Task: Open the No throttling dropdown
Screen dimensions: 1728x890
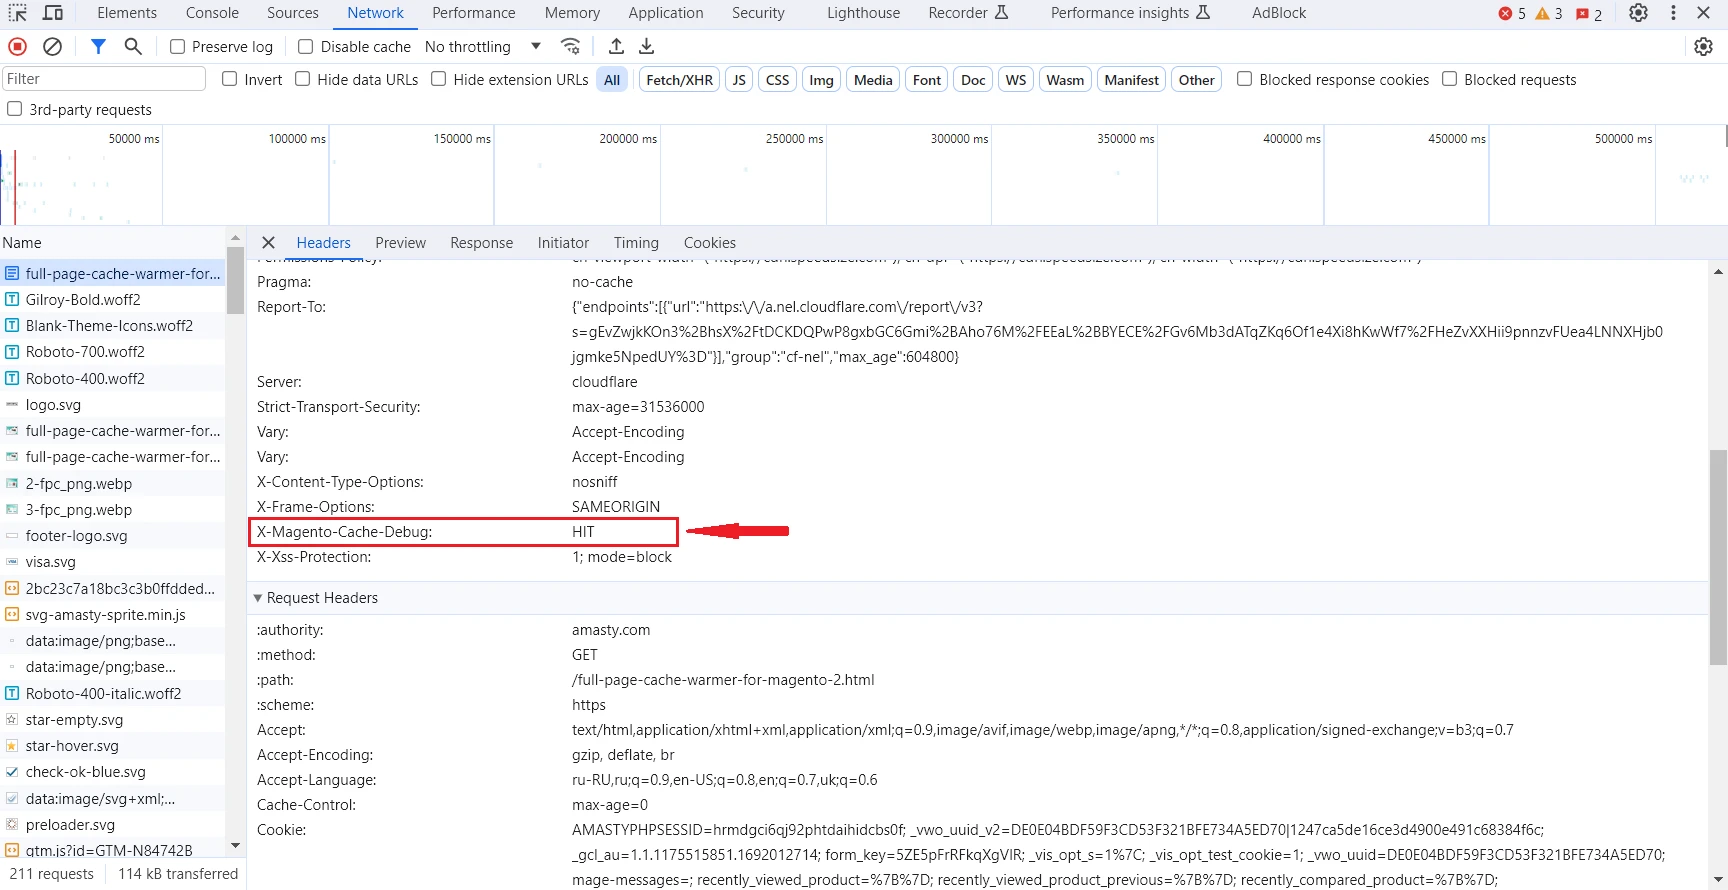Action: (482, 47)
